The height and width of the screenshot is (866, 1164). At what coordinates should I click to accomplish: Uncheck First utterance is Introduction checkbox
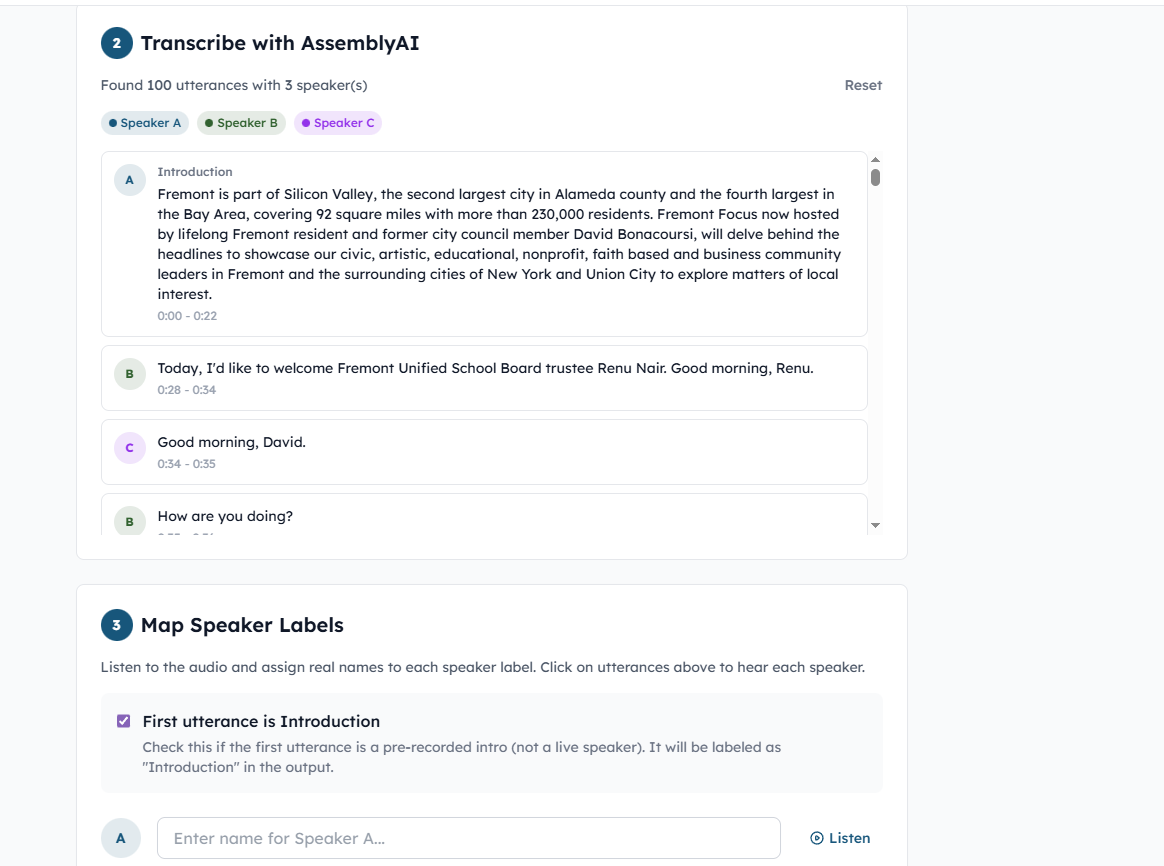[x=124, y=721]
